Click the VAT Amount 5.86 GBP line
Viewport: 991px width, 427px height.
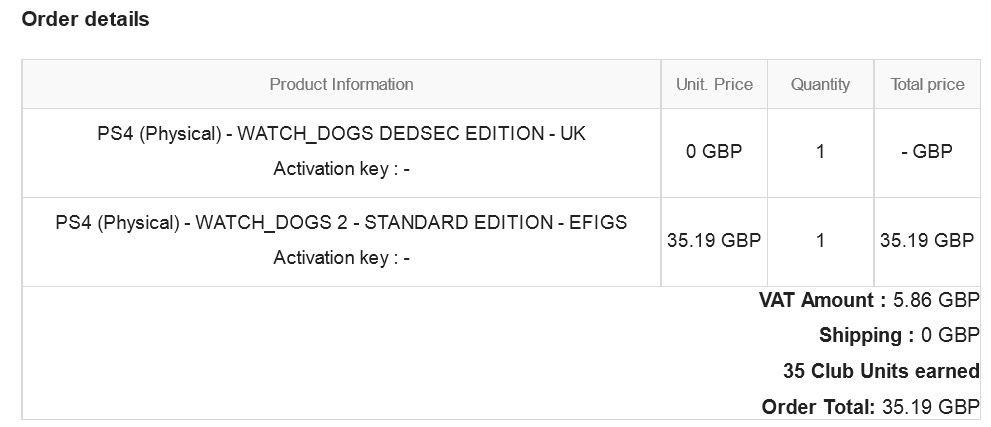869,300
